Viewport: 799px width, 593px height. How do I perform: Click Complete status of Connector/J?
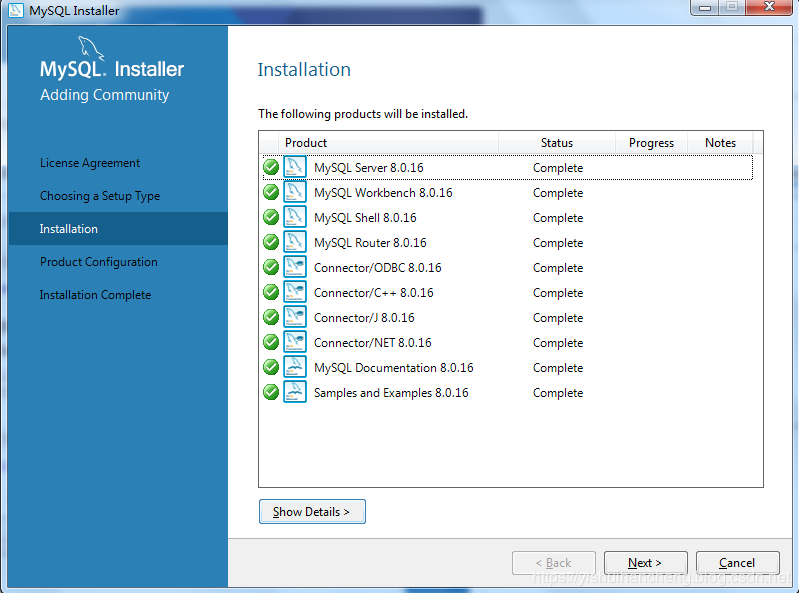pos(558,317)
